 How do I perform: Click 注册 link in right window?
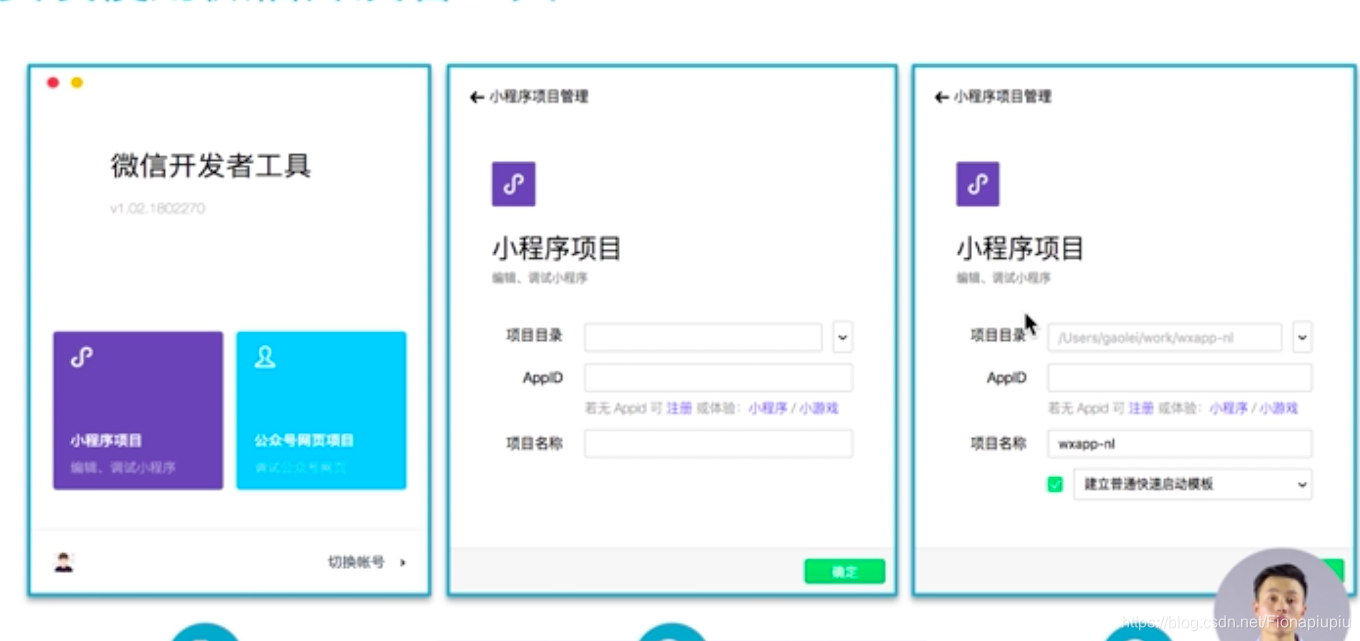[1141, 408]
